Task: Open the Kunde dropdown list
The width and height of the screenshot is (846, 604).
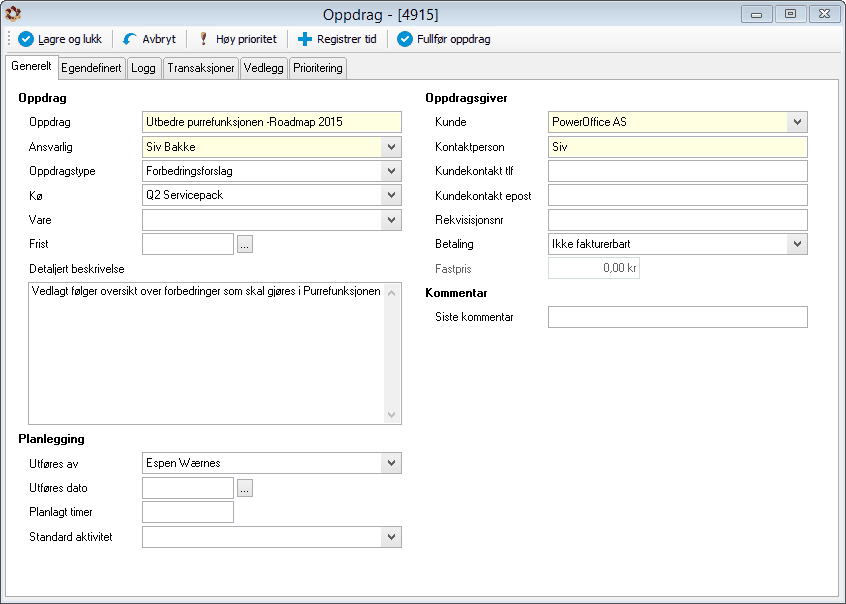Action: coord(797,122)
